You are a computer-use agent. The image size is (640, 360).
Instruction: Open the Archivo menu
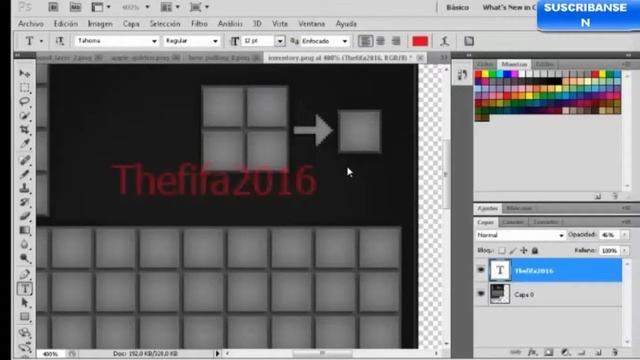(x=31, y=24)
